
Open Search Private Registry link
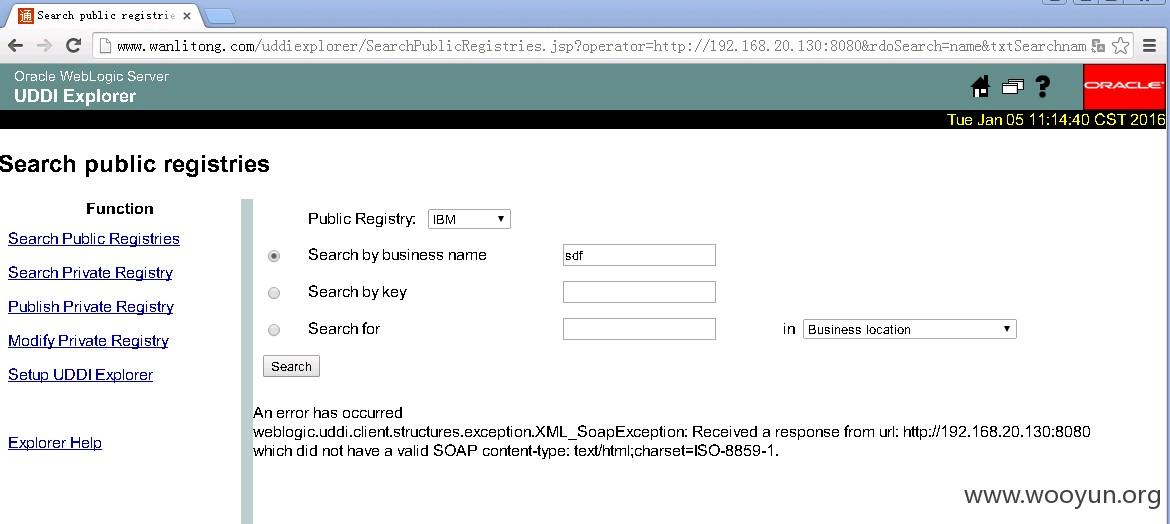point(90,272)
